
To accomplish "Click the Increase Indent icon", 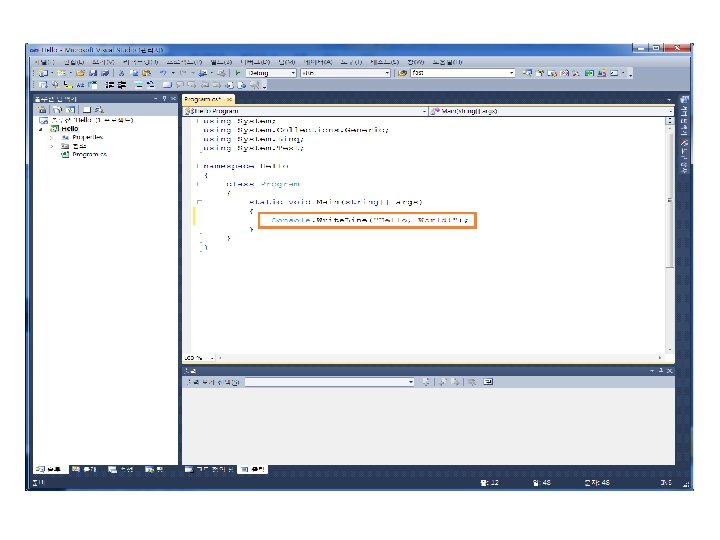I will click(121, 85).
